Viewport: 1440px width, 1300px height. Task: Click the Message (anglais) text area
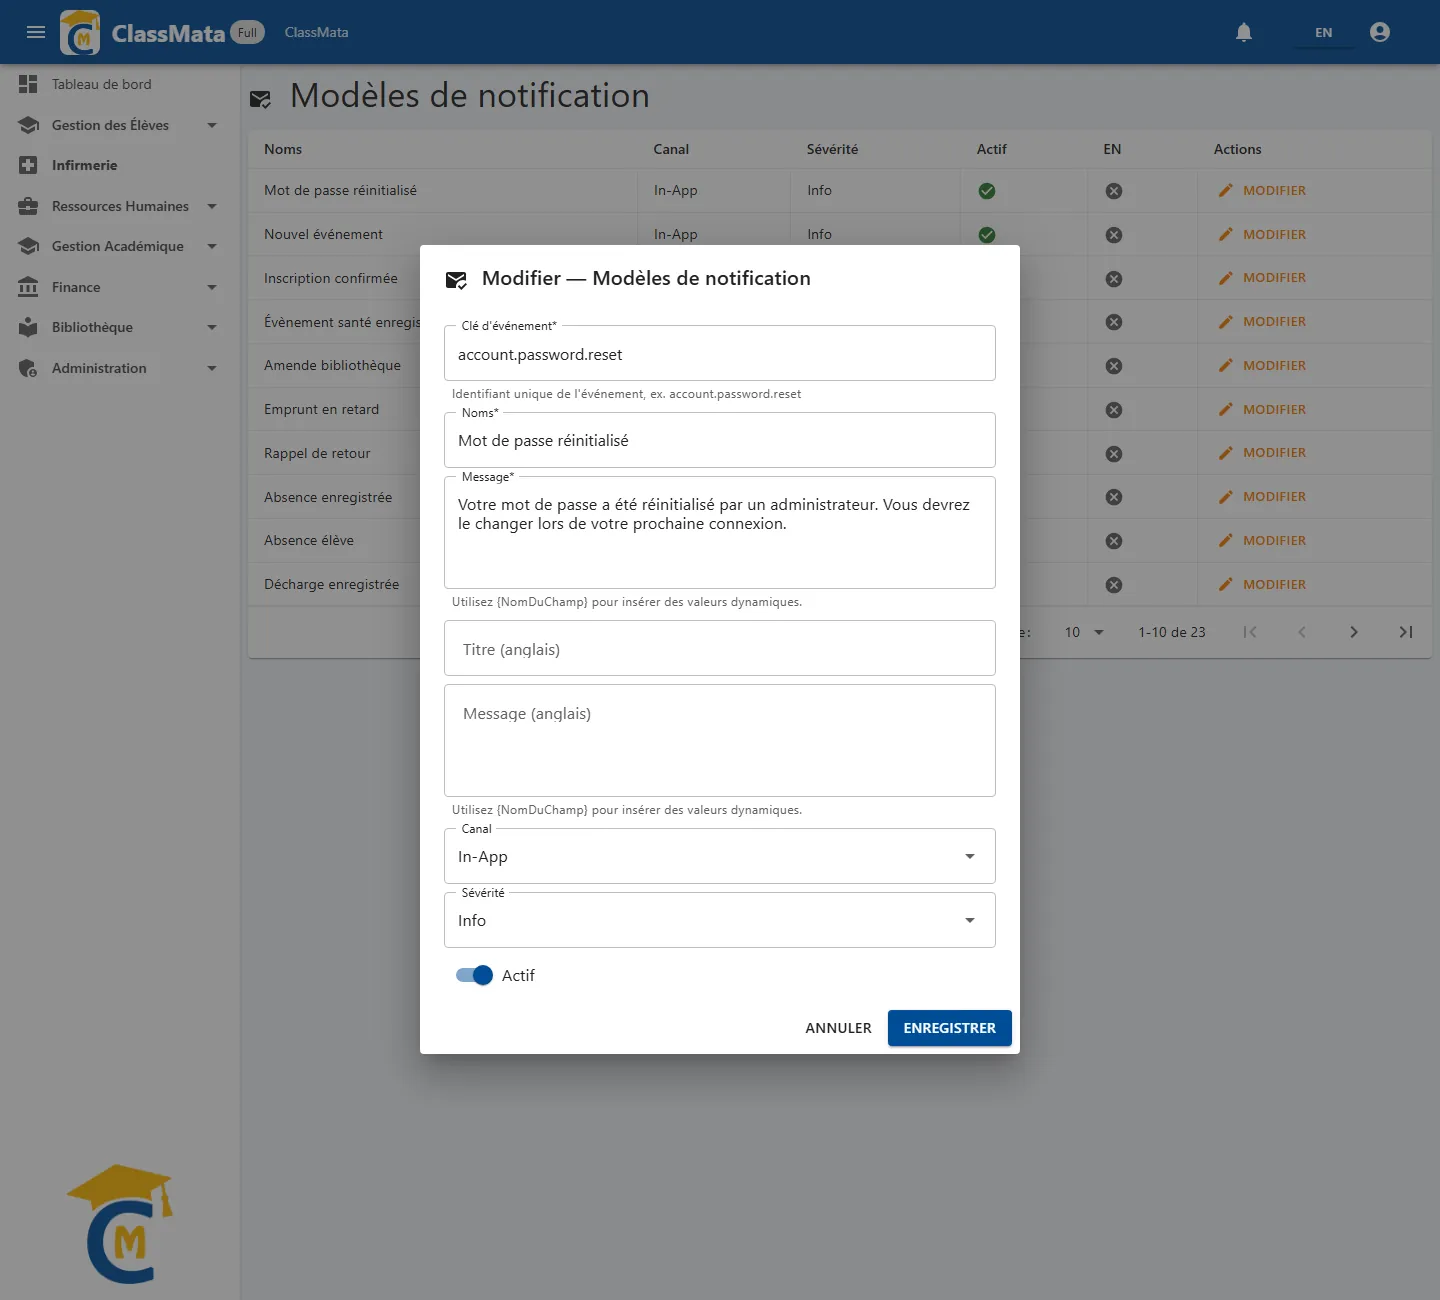720,741
